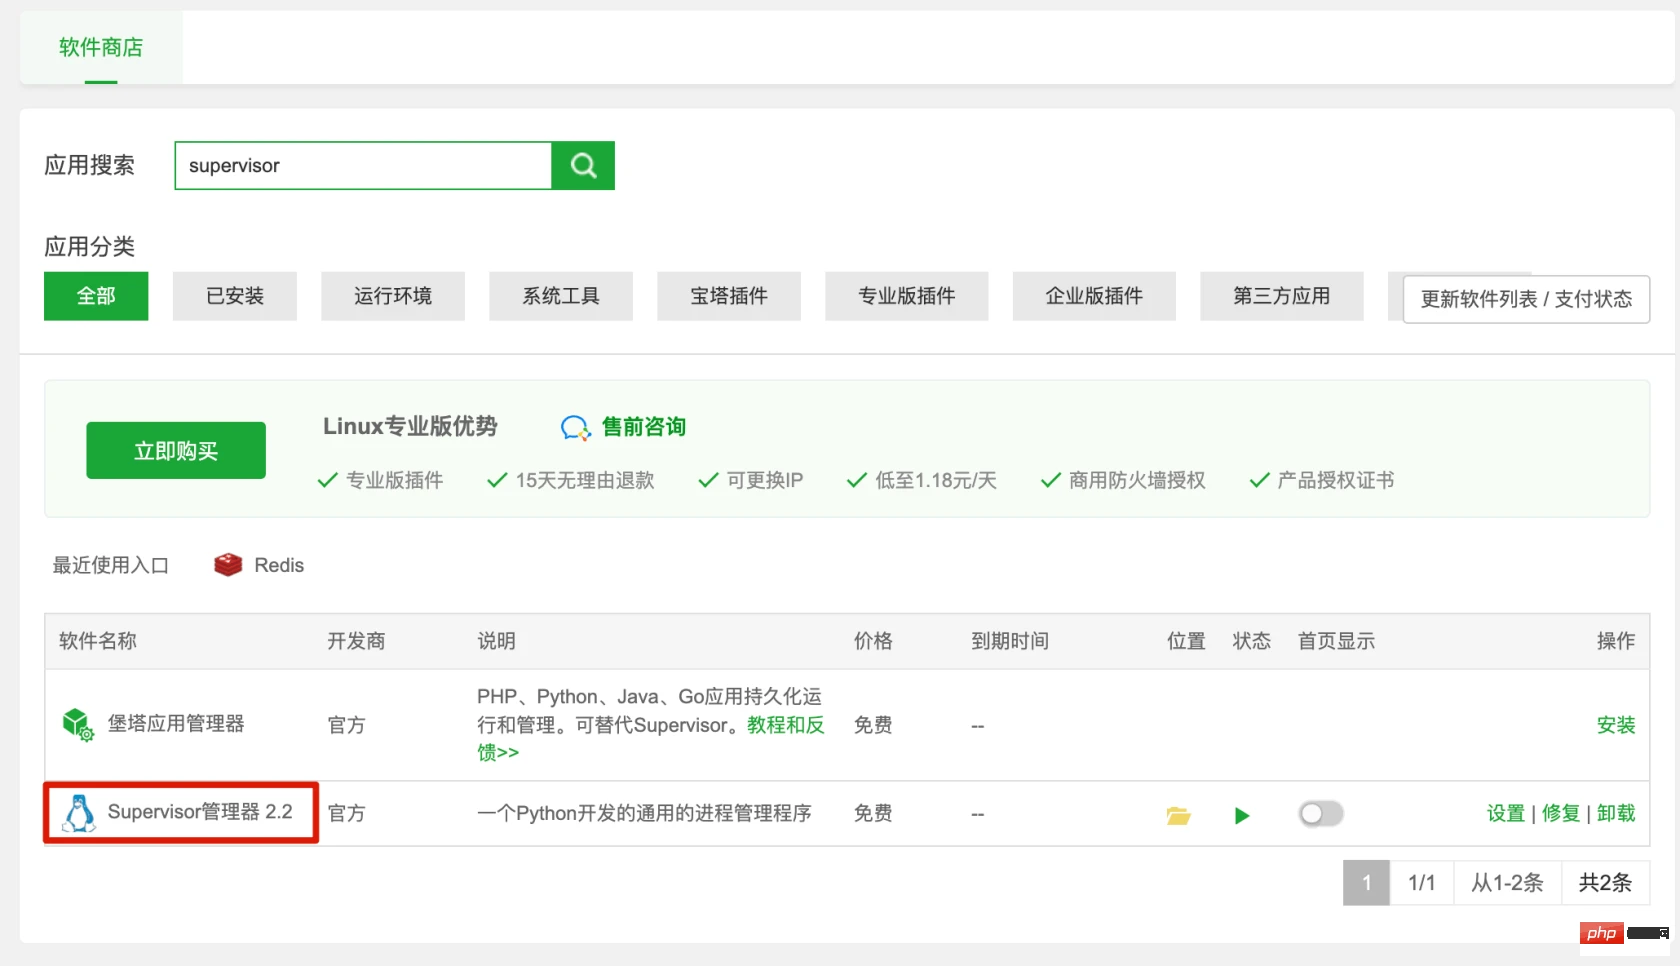Click the 从1-2条 range text

click(x=1507, y=883)
